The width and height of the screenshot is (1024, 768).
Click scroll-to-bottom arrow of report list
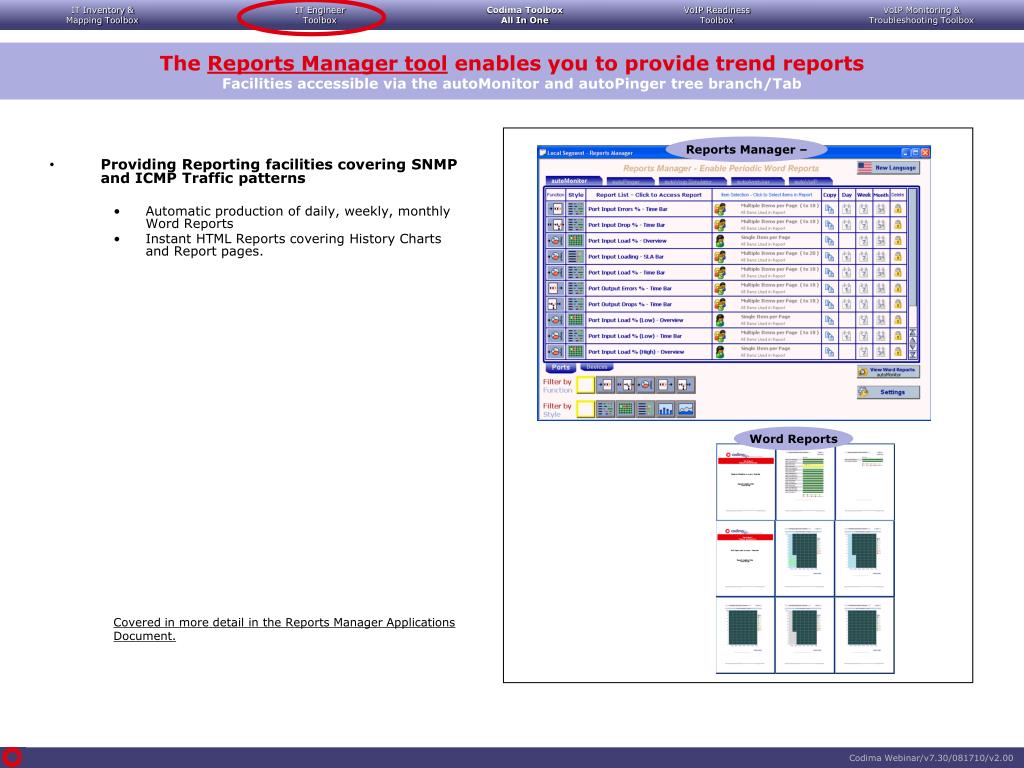(913, 355)
